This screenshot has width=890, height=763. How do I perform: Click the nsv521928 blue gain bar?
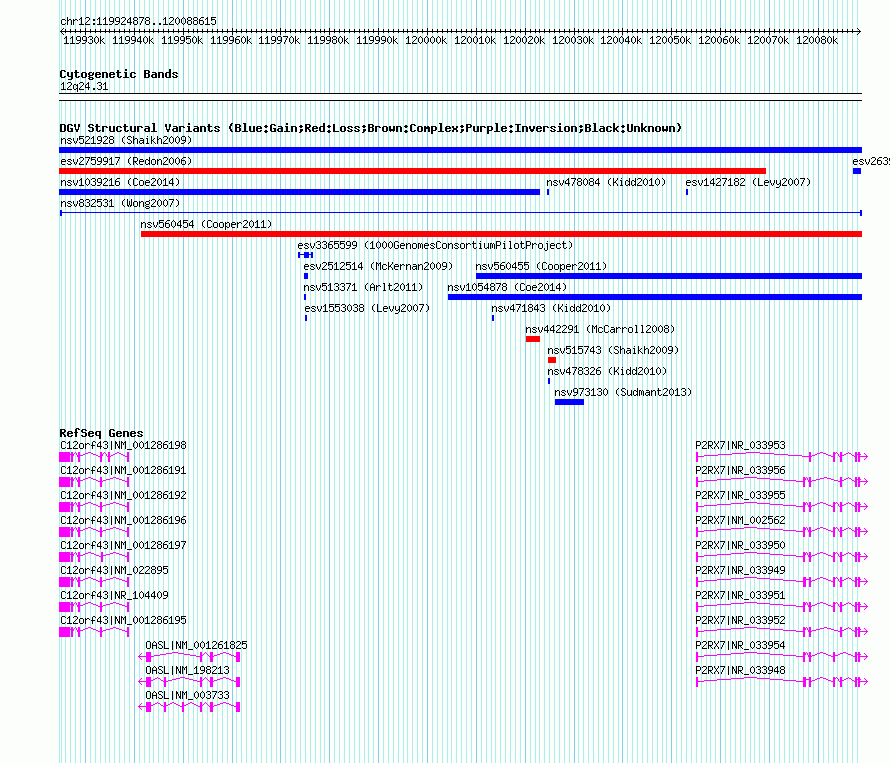460,150
